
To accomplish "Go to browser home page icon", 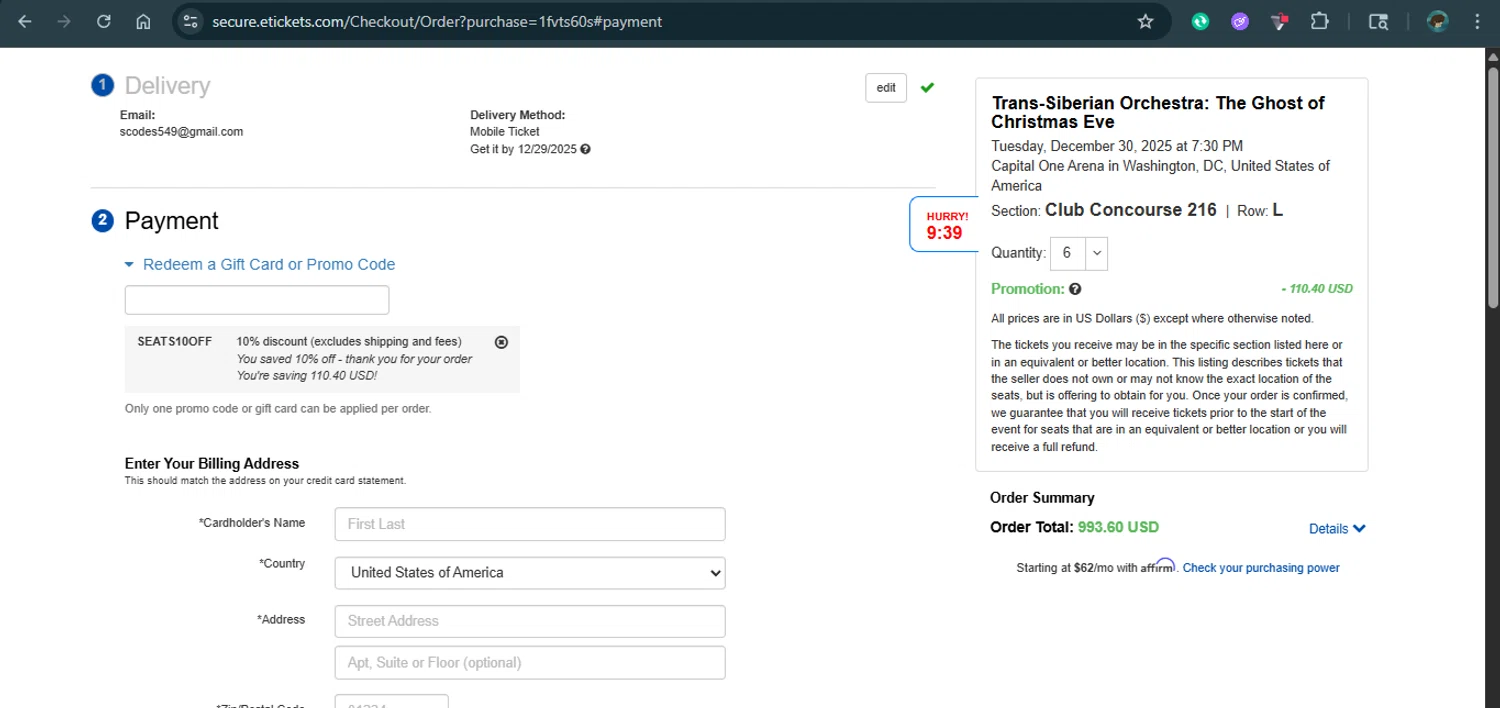I will [143, 21].
